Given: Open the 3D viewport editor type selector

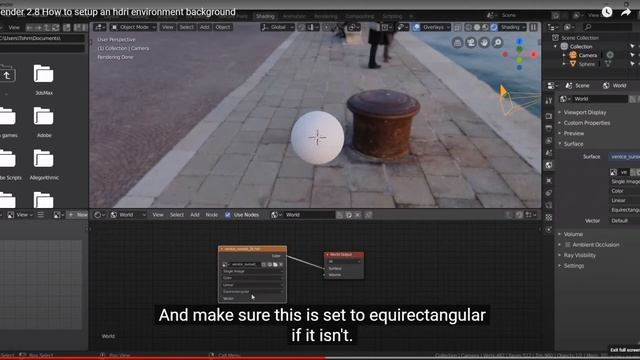Looking at the screenshot, I should [99, 27].
